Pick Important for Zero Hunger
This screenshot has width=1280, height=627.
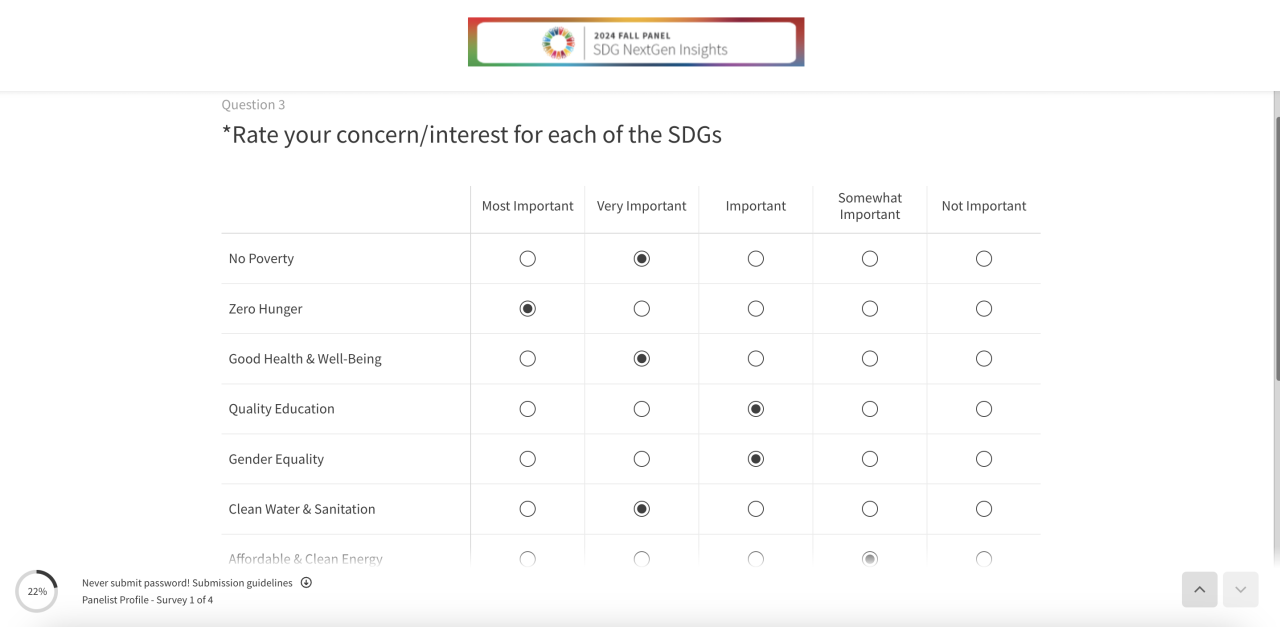tap(756, 309)
